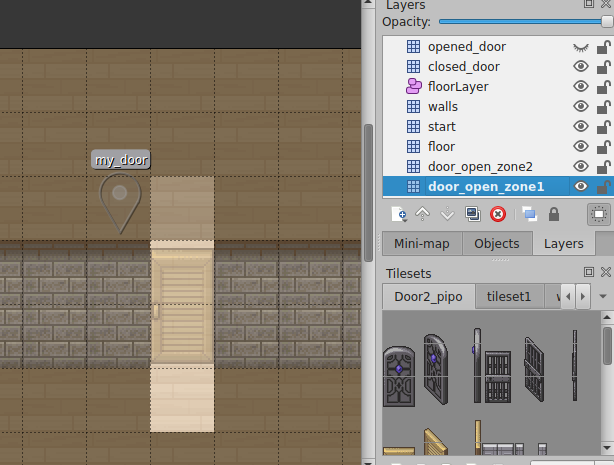Viewport: 614px width, 465px height.
Task: Raise the selected layer with up arrow
Action: tap(423, 214)
